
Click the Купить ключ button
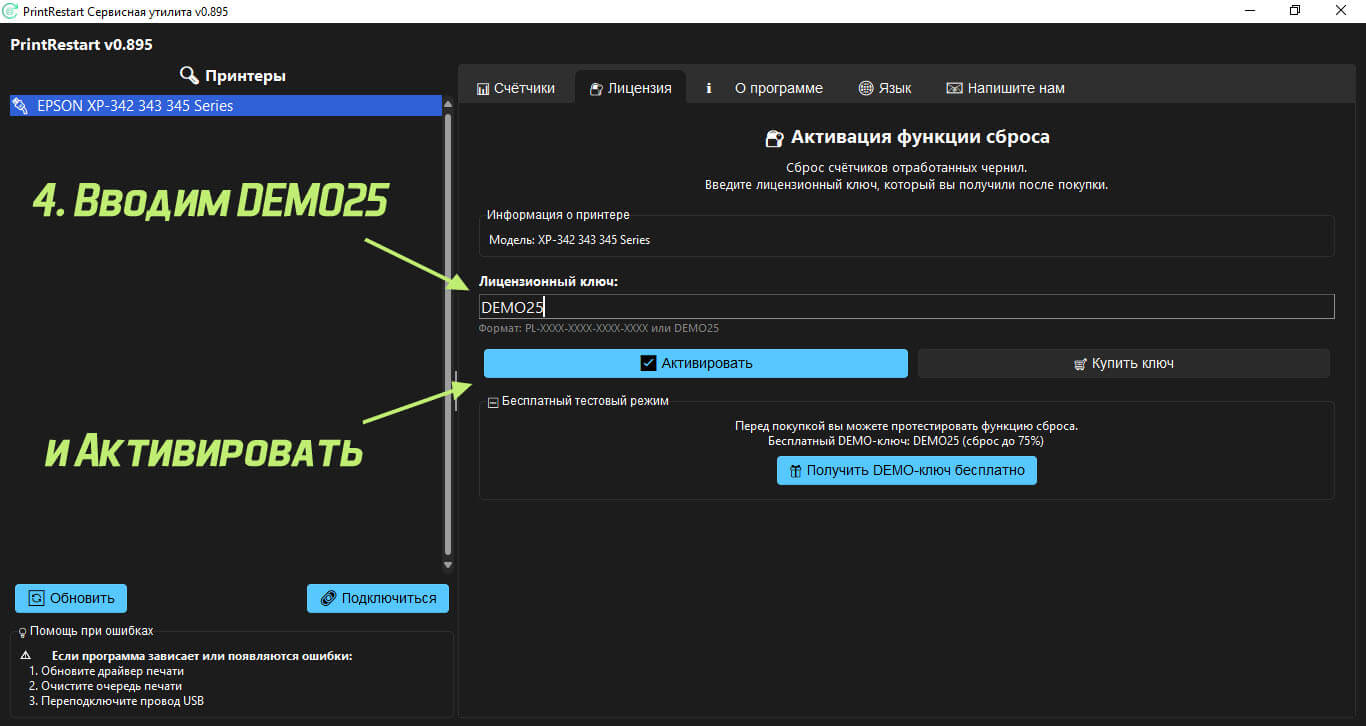(x=1124, y=363)
